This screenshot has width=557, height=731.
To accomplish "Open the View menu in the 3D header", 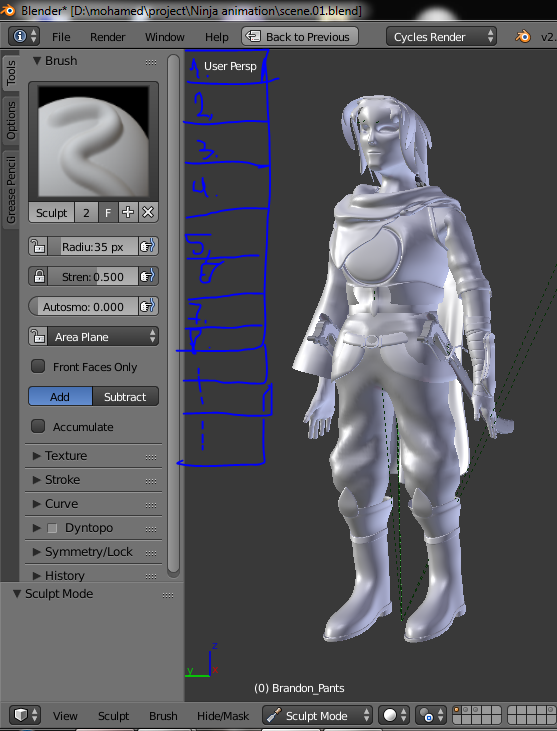I will click(65, 716).
